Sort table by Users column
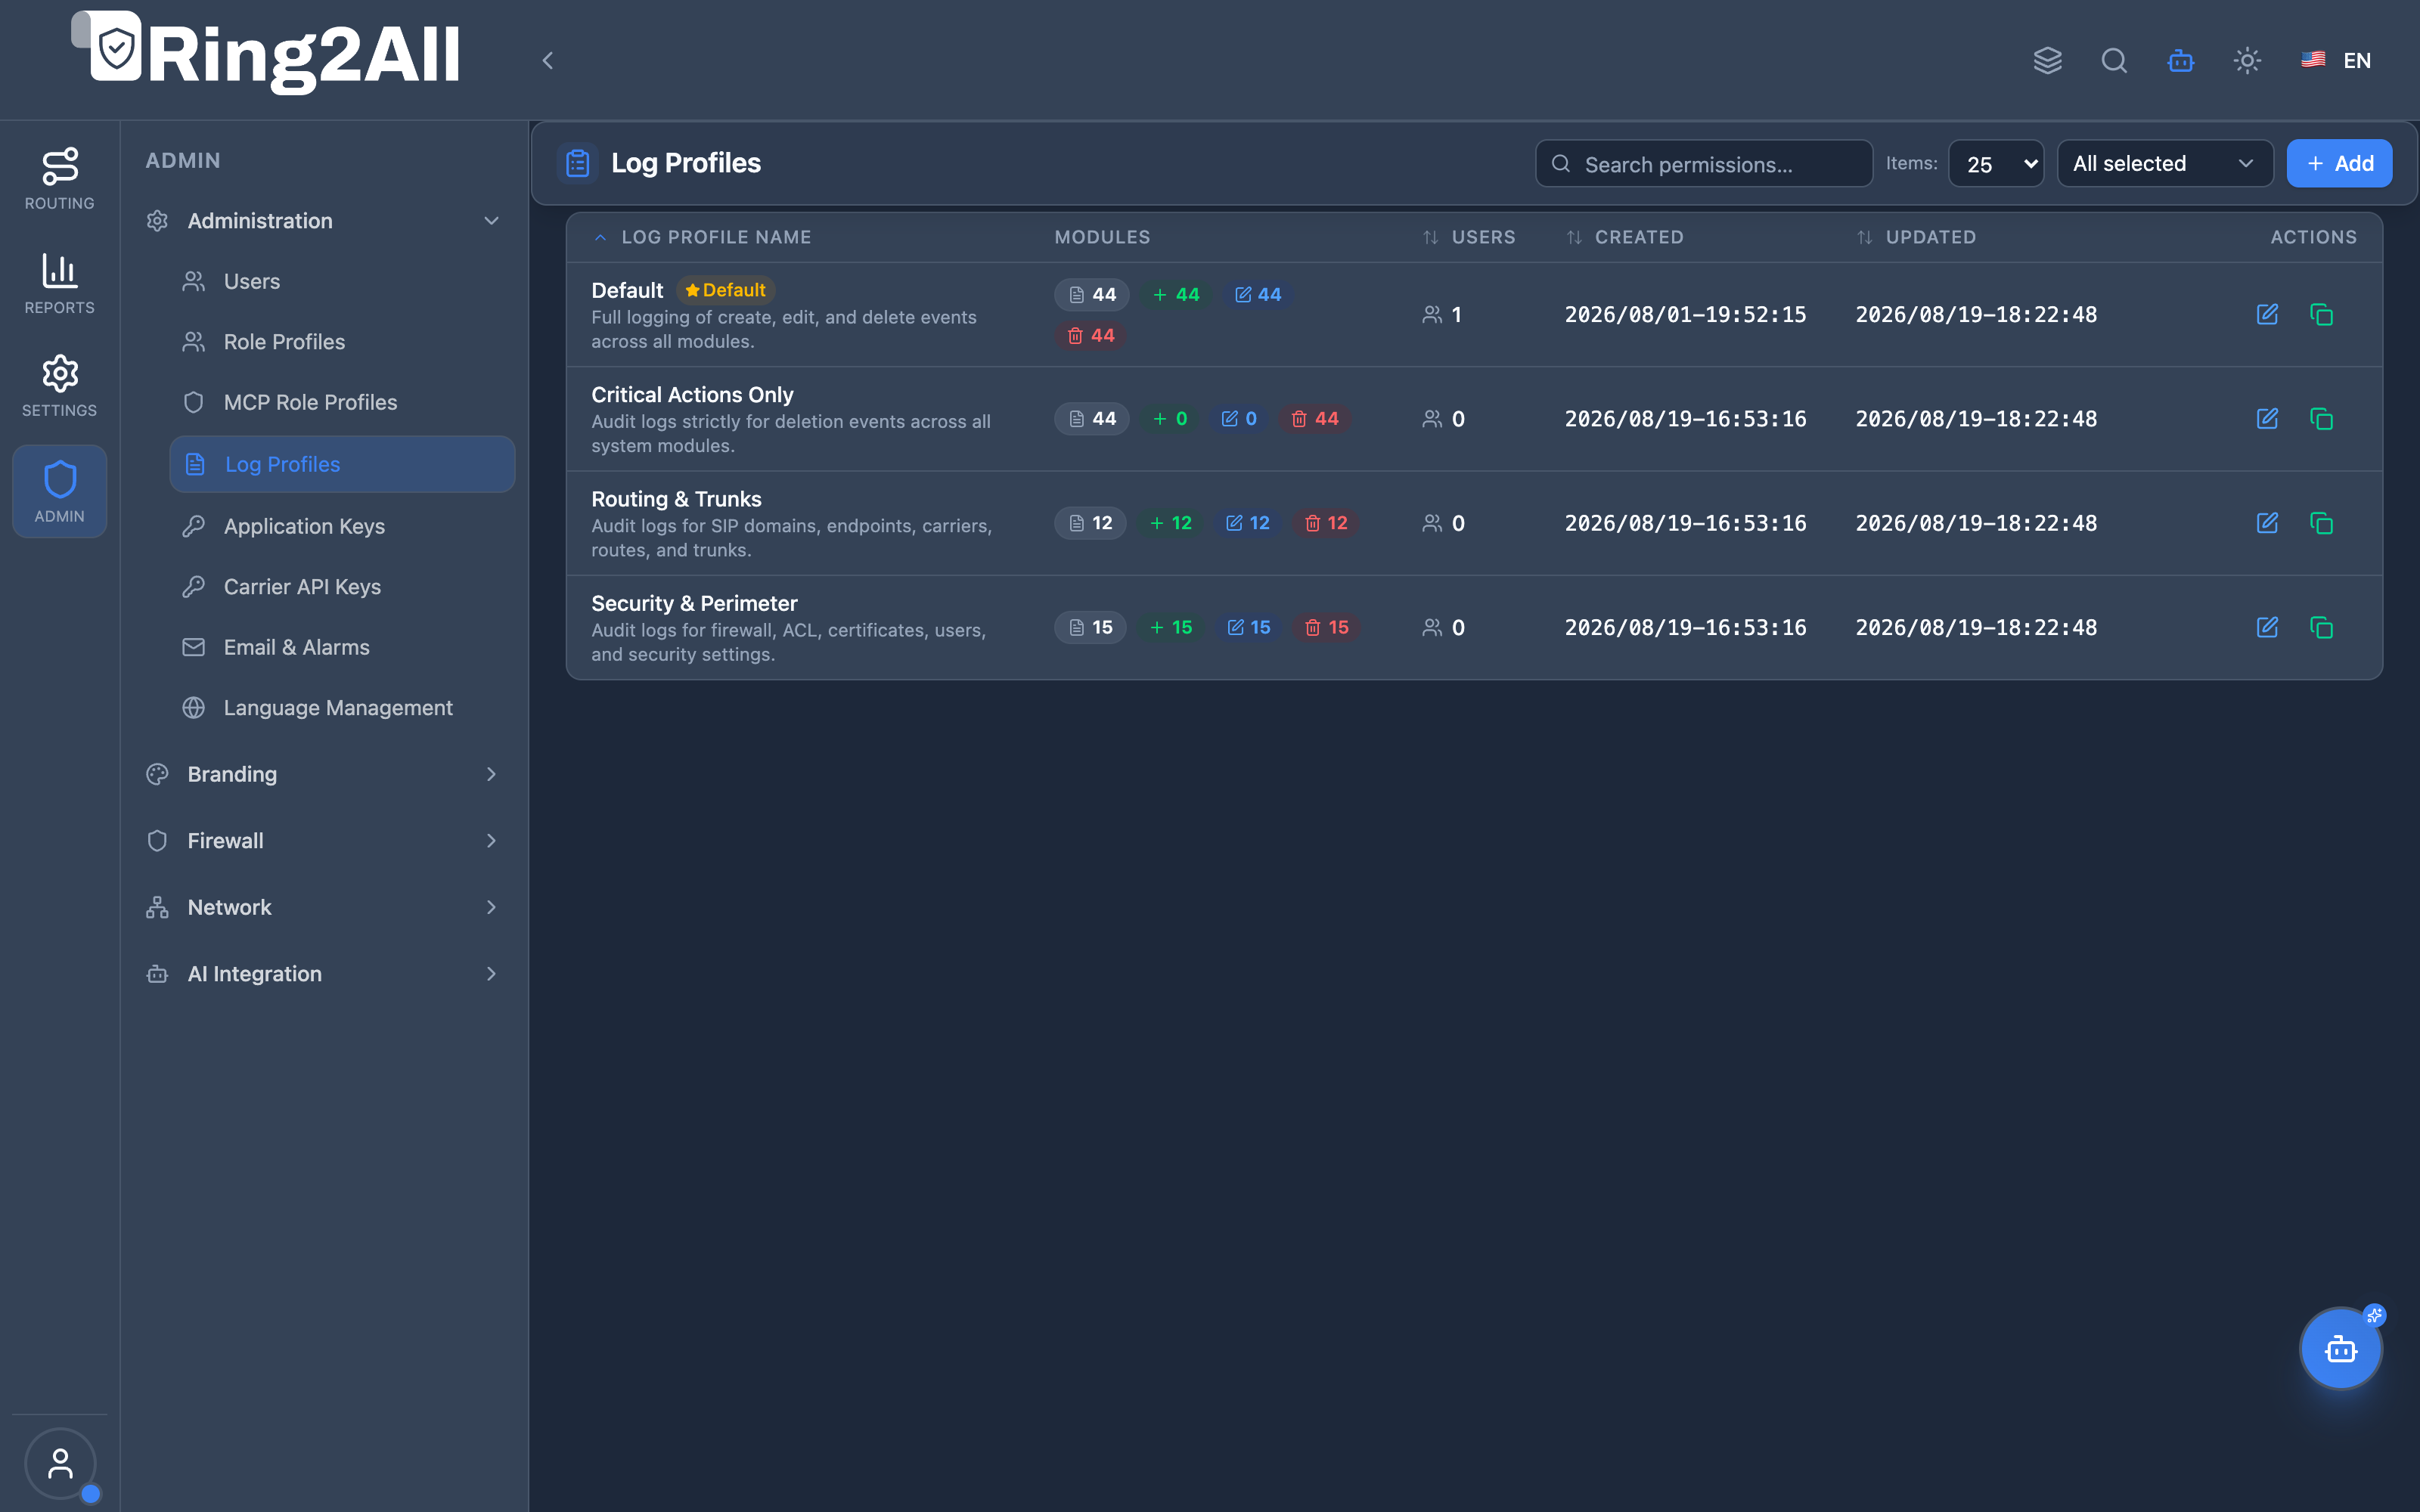This screenshot has height=1512, width=2420. tap(1469, 237)
